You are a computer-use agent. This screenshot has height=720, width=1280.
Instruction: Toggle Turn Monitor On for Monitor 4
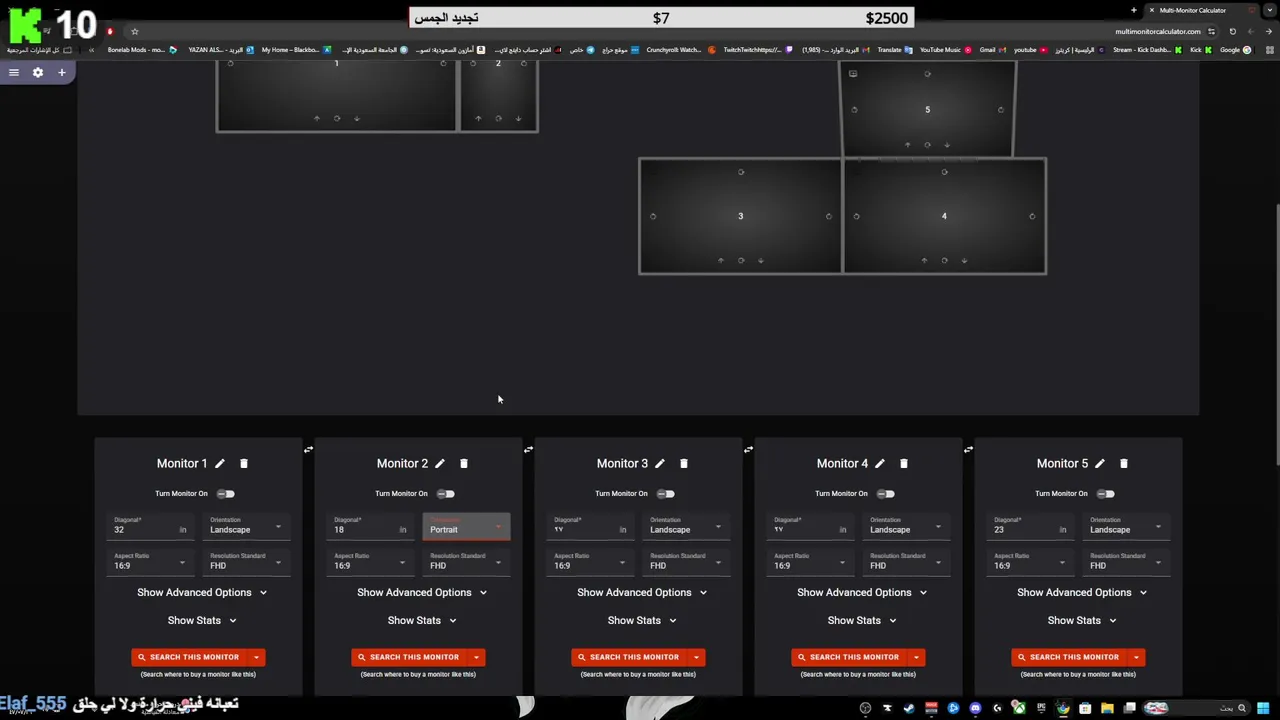click(x=886, y=494)
